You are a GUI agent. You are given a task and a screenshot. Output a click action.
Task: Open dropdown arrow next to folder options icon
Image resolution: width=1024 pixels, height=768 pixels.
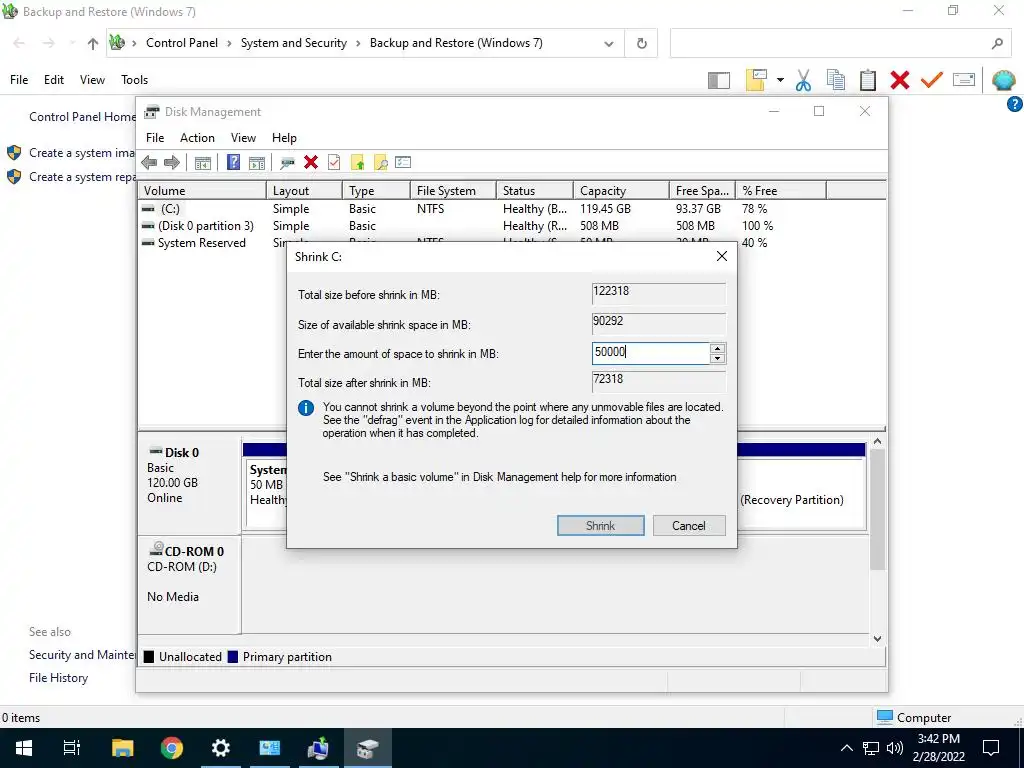click(x=780, y=80)
